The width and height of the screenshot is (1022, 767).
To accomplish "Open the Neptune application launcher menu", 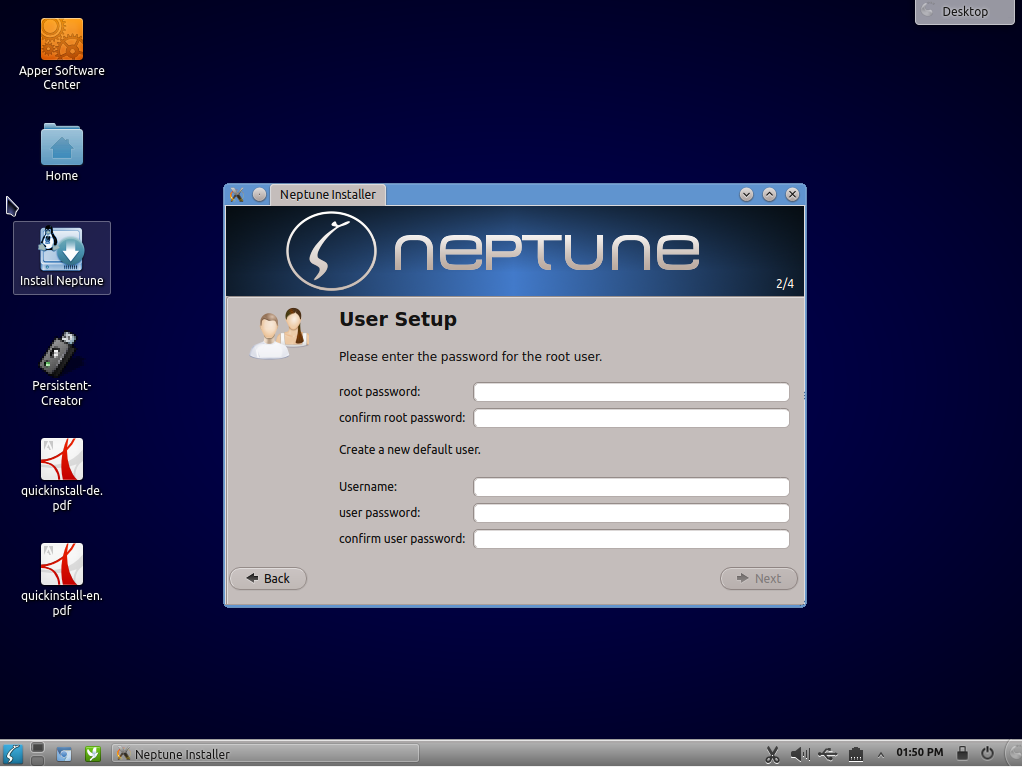I will point(12,754).
